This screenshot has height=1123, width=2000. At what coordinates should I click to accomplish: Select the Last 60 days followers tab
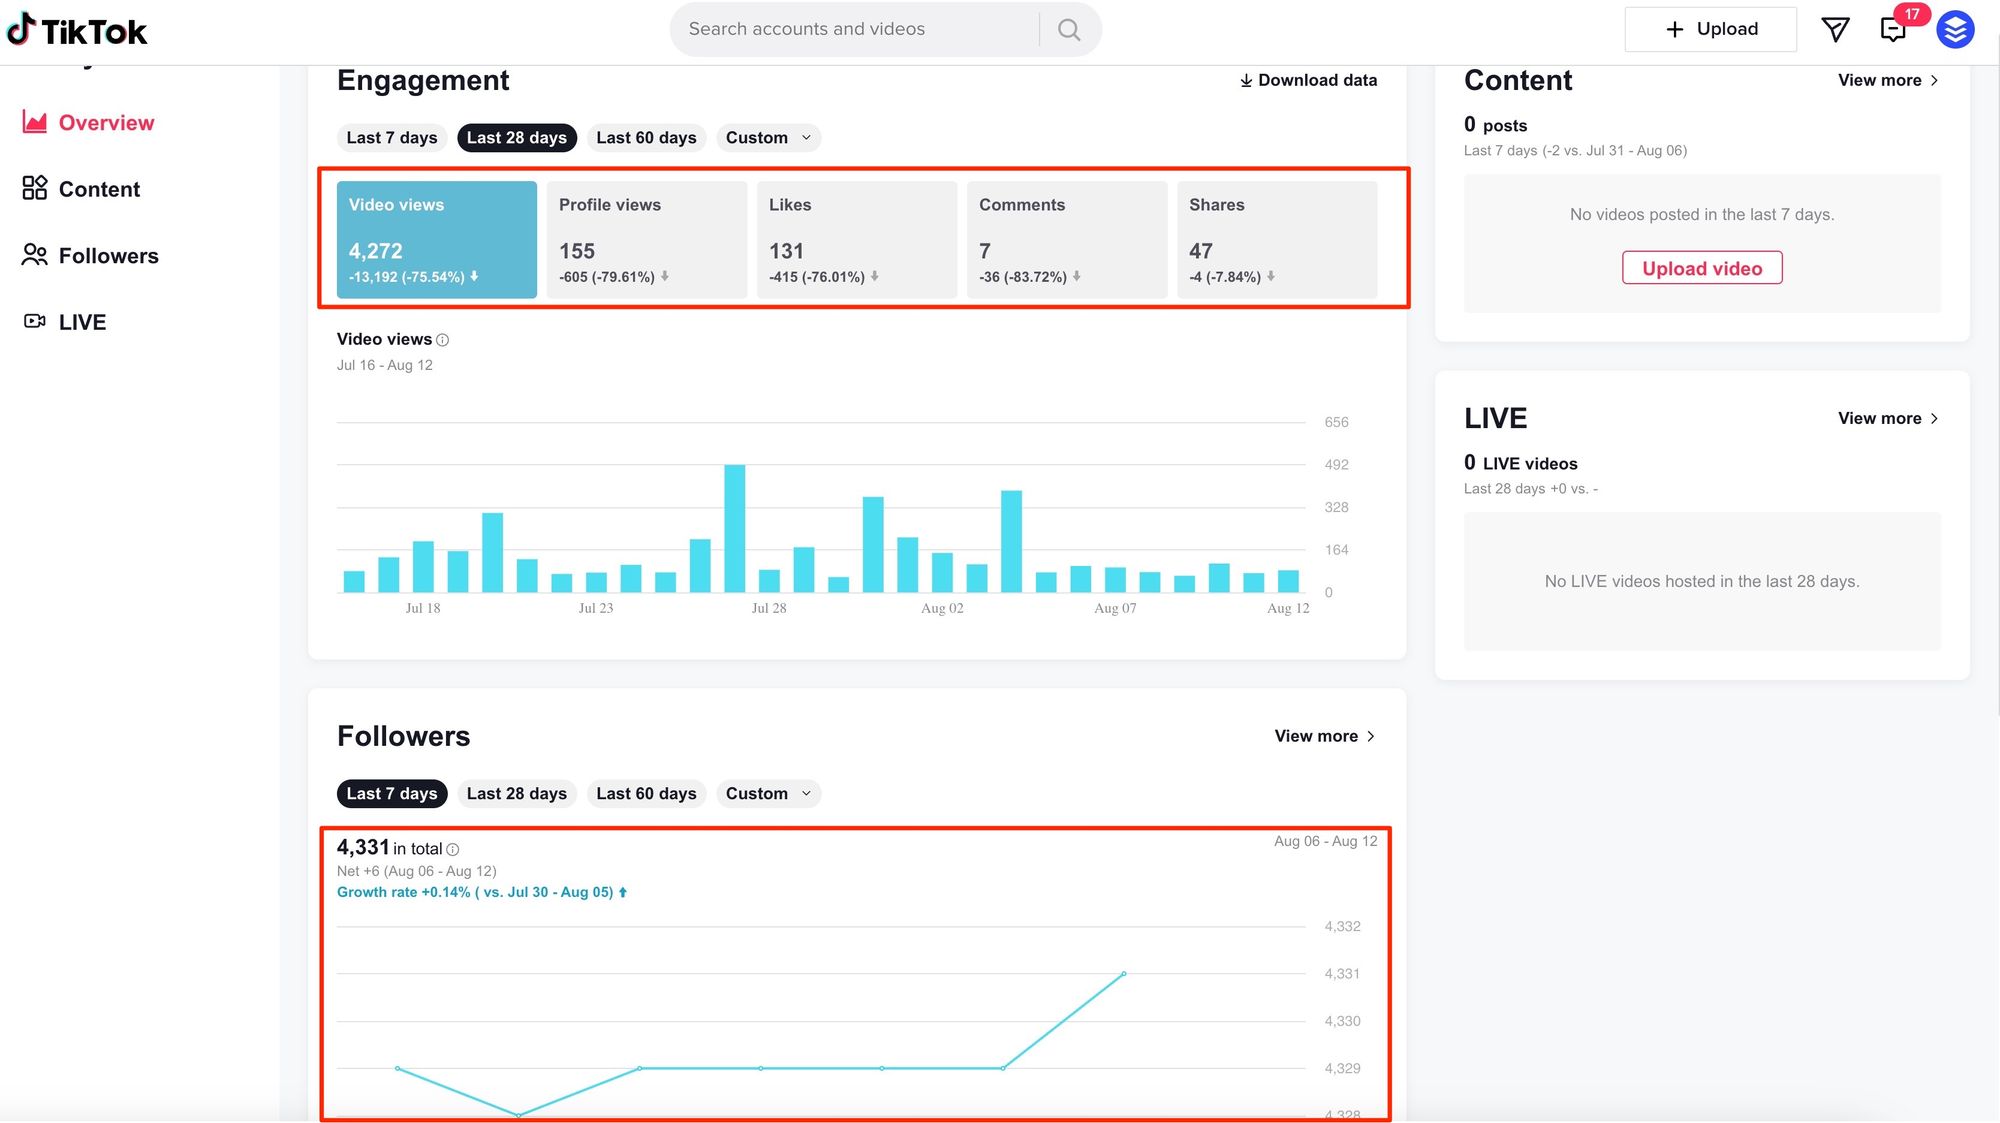click(646, 792)
